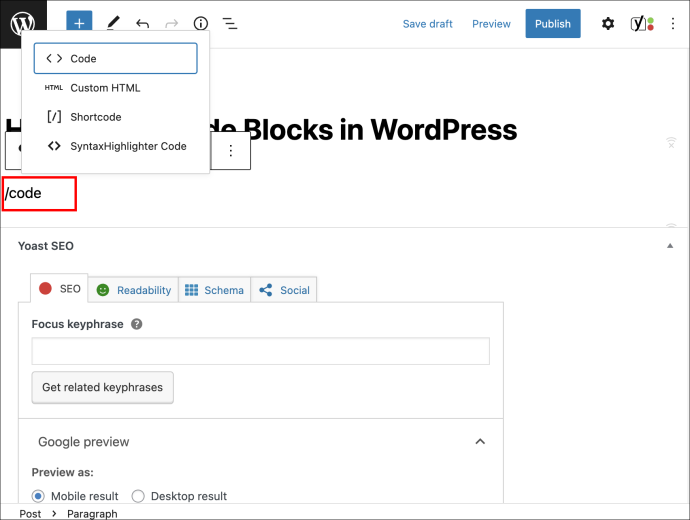This screenshot has height=520, width=690.
Task: Click Get related keyphrases button
Action: [x=103, y=387]
